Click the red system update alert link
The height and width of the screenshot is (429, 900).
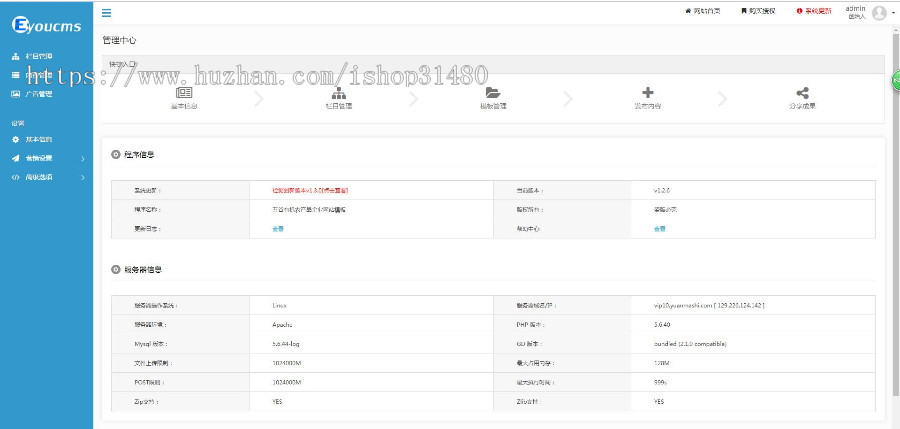pos(813,11)
